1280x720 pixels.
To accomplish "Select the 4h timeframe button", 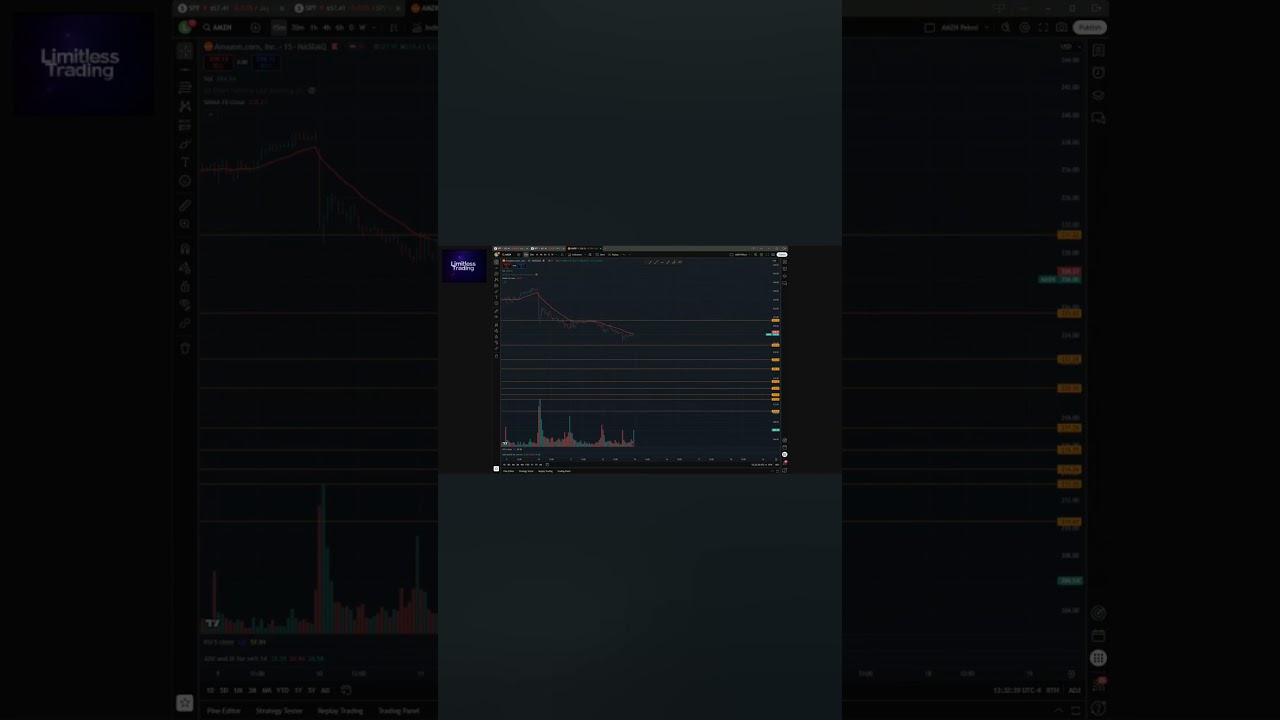I will pos(326,28).
